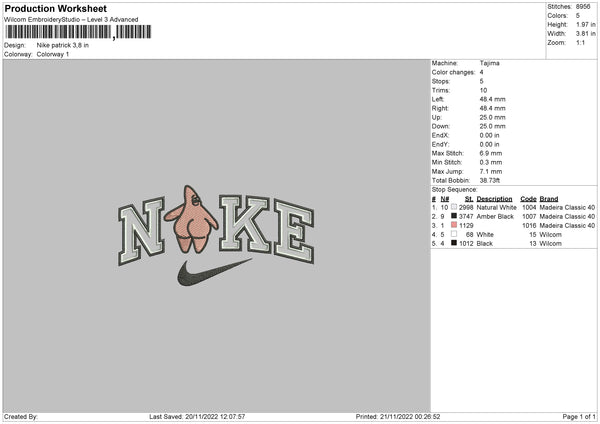Click stitch count '3747' in row 2
The width and height of the screenshot is (600, 424).
tap(466, 217)
